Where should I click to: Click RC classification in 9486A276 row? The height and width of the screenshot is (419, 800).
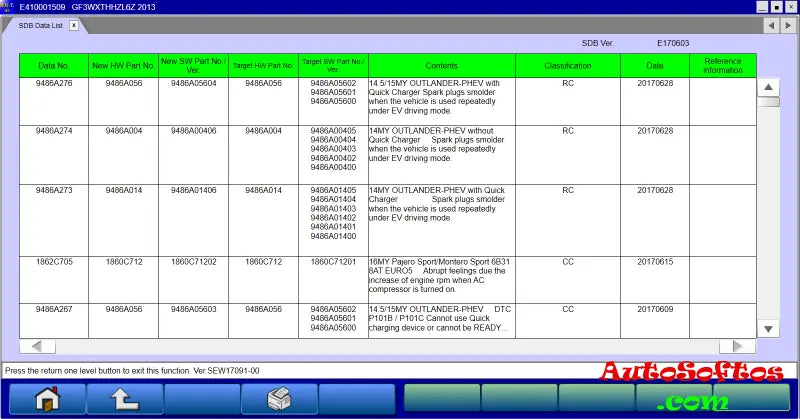point(568,83)
